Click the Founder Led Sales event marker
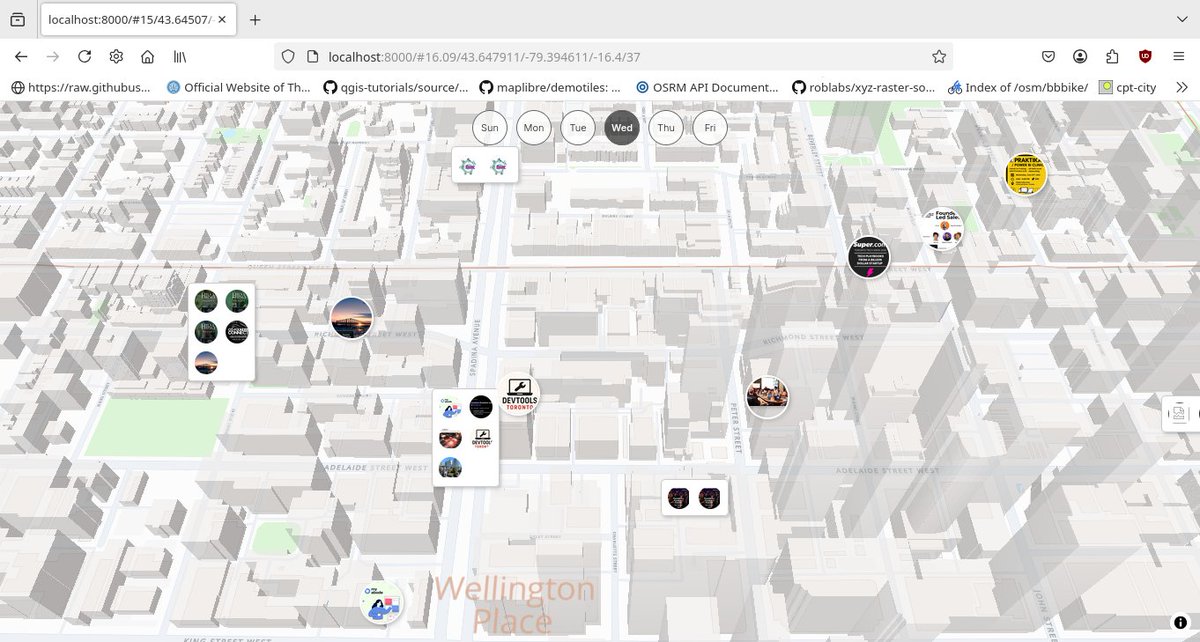Image resolution: width=1200 pixels, height=642 pixels. point(942,229)
